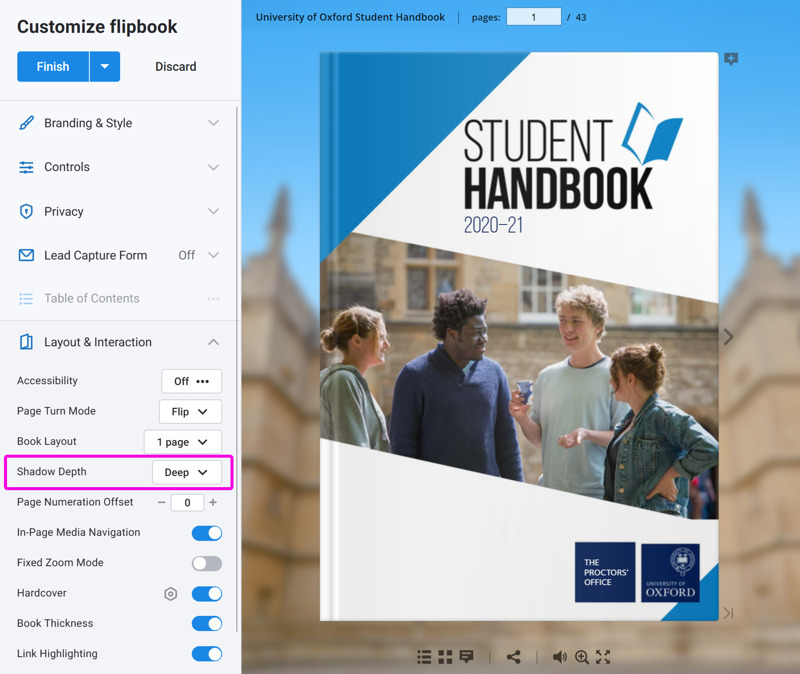
Task: Jump to last page arrow icon
Action: (729, 613)
